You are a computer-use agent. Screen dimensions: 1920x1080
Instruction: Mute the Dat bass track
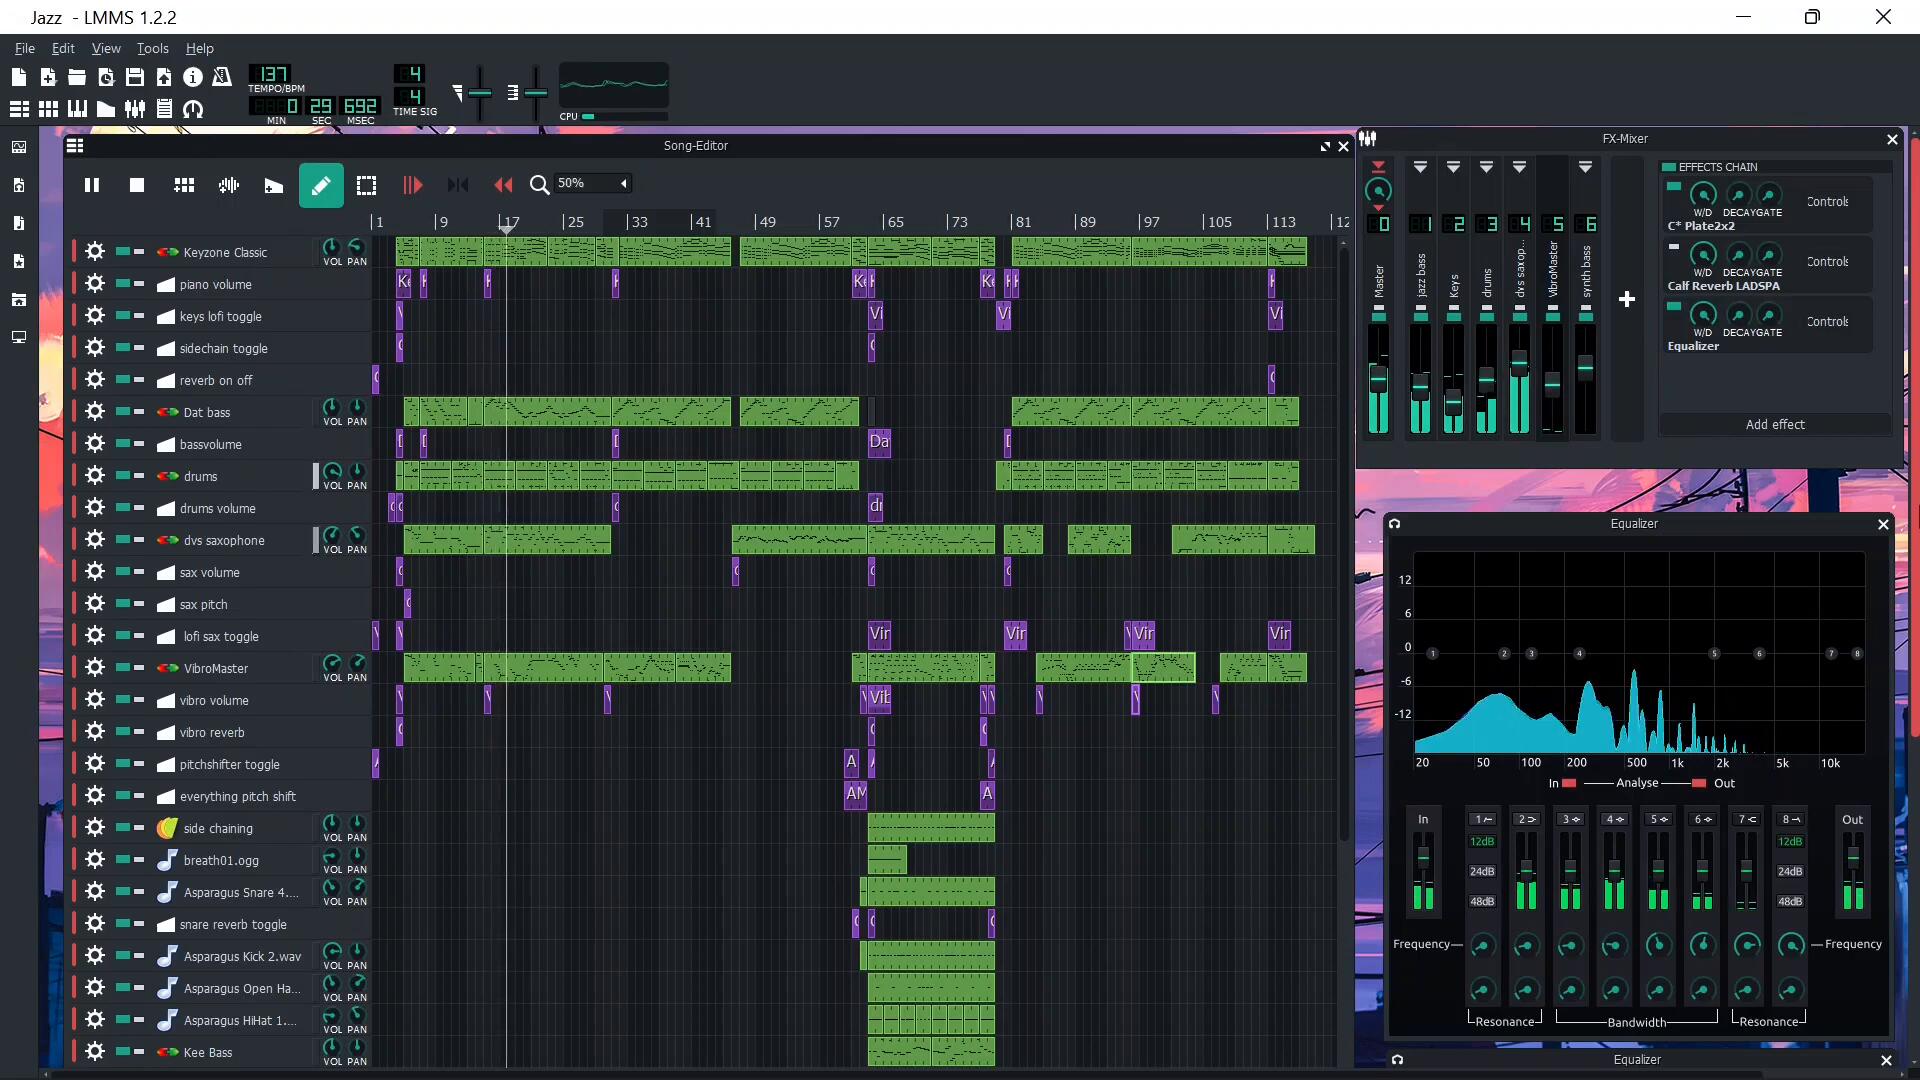click(x=122, y=412)
